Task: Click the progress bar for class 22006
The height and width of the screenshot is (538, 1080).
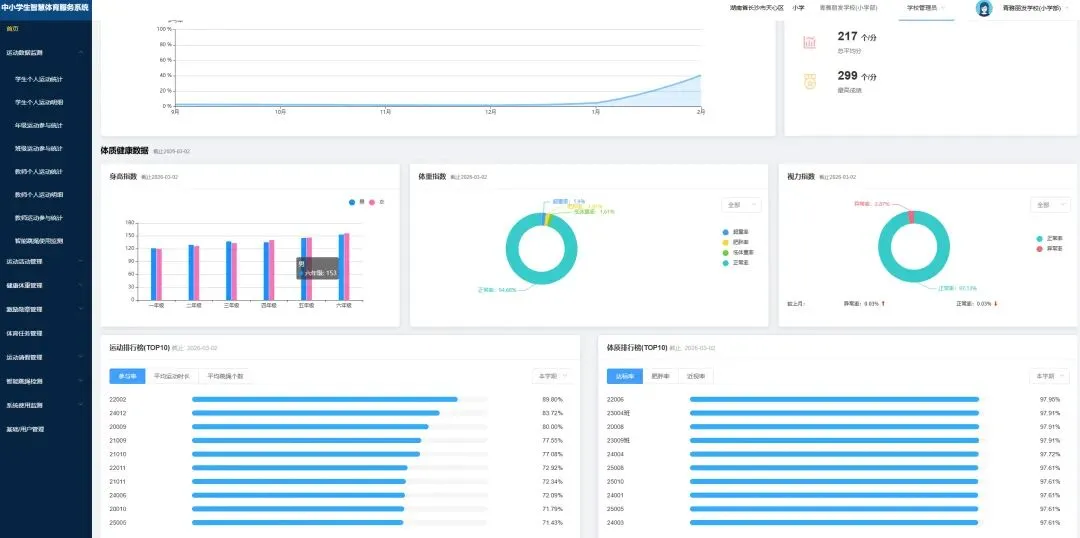Action: point(834,400)
